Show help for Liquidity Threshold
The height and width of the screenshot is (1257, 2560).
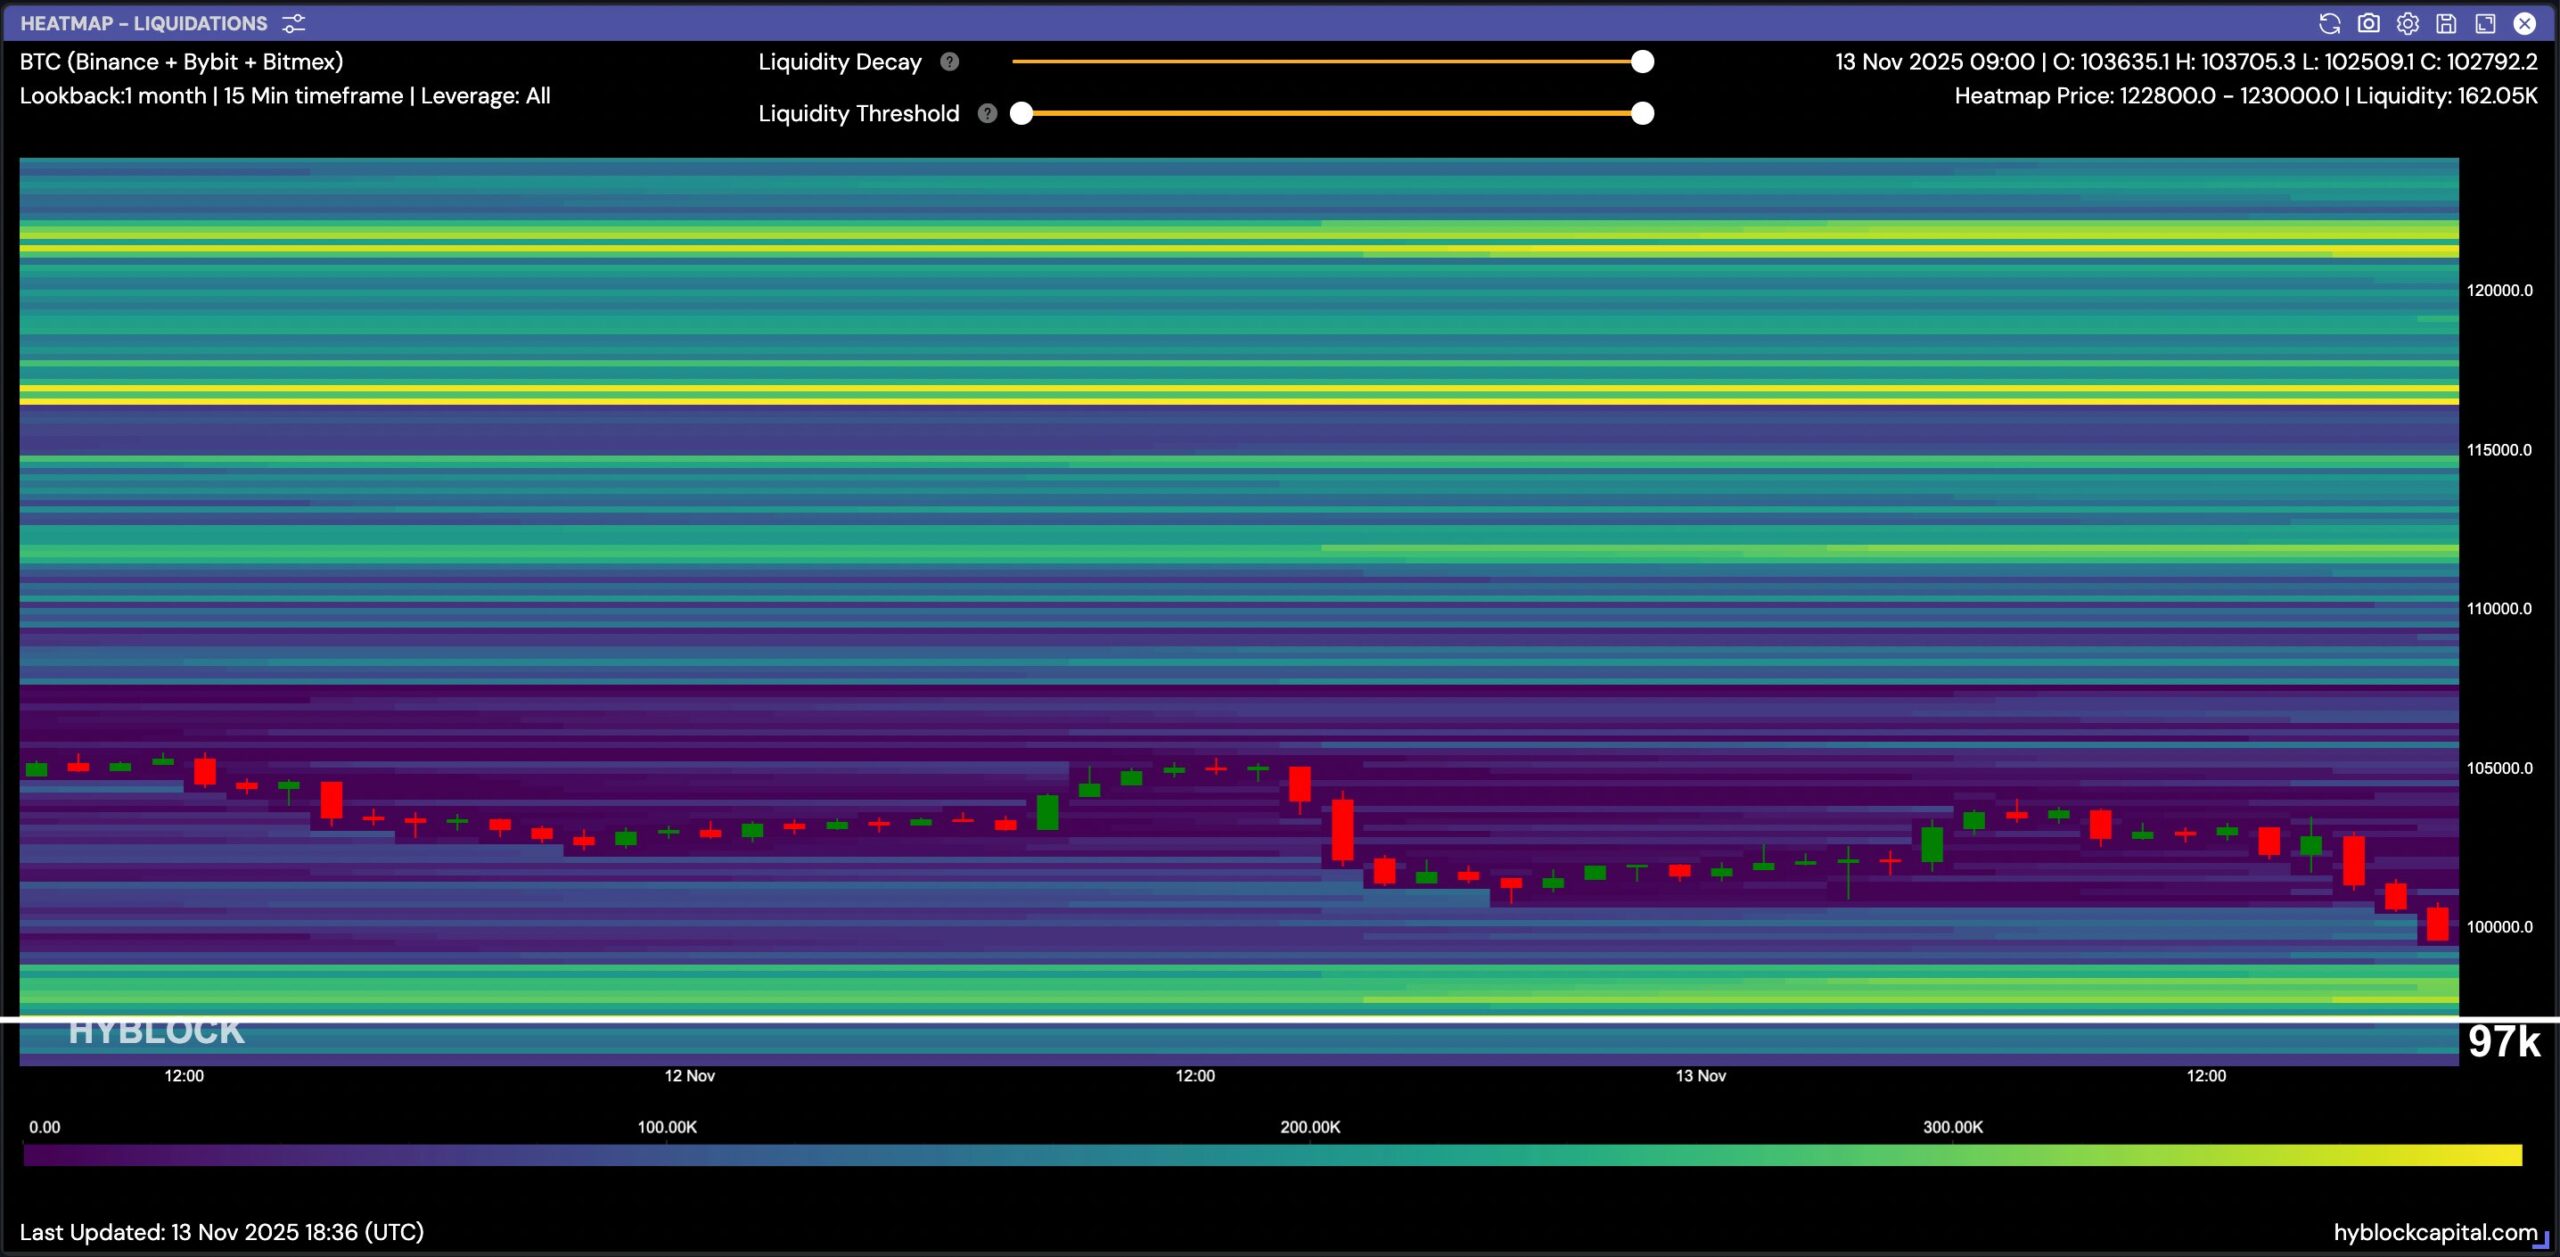click(x=987, y=113)
